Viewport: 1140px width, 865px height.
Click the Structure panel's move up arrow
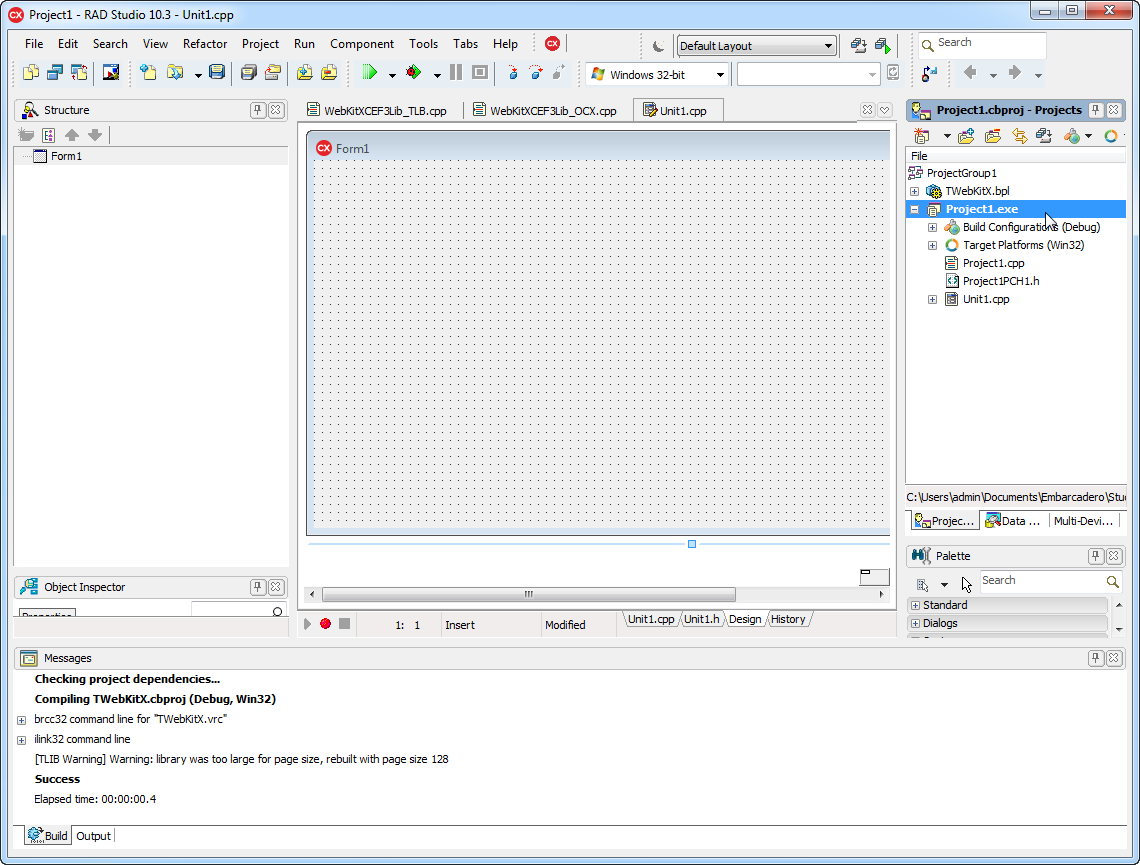click(72, 134)
